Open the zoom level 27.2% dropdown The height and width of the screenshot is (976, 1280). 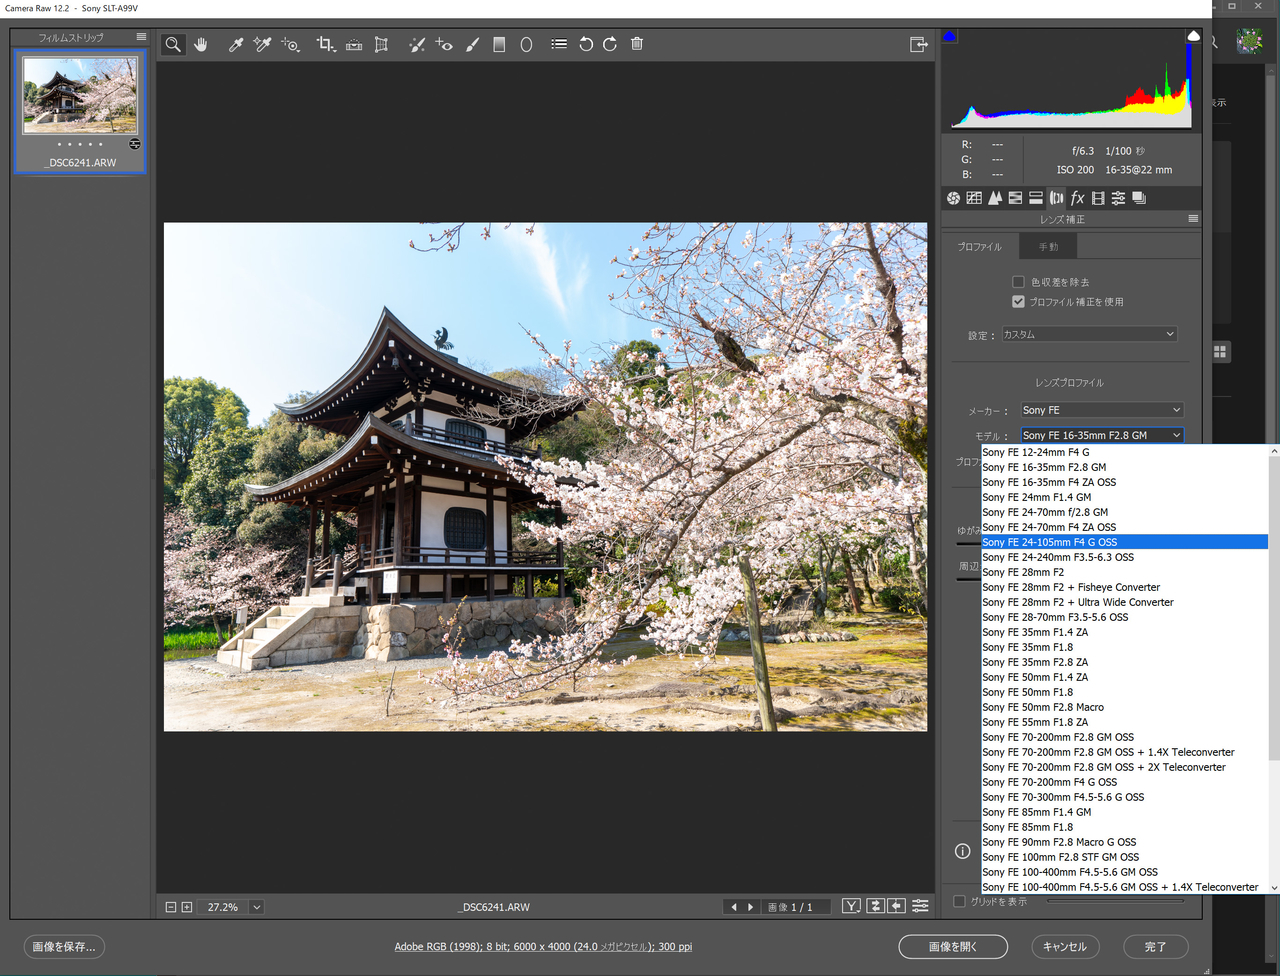257,907
